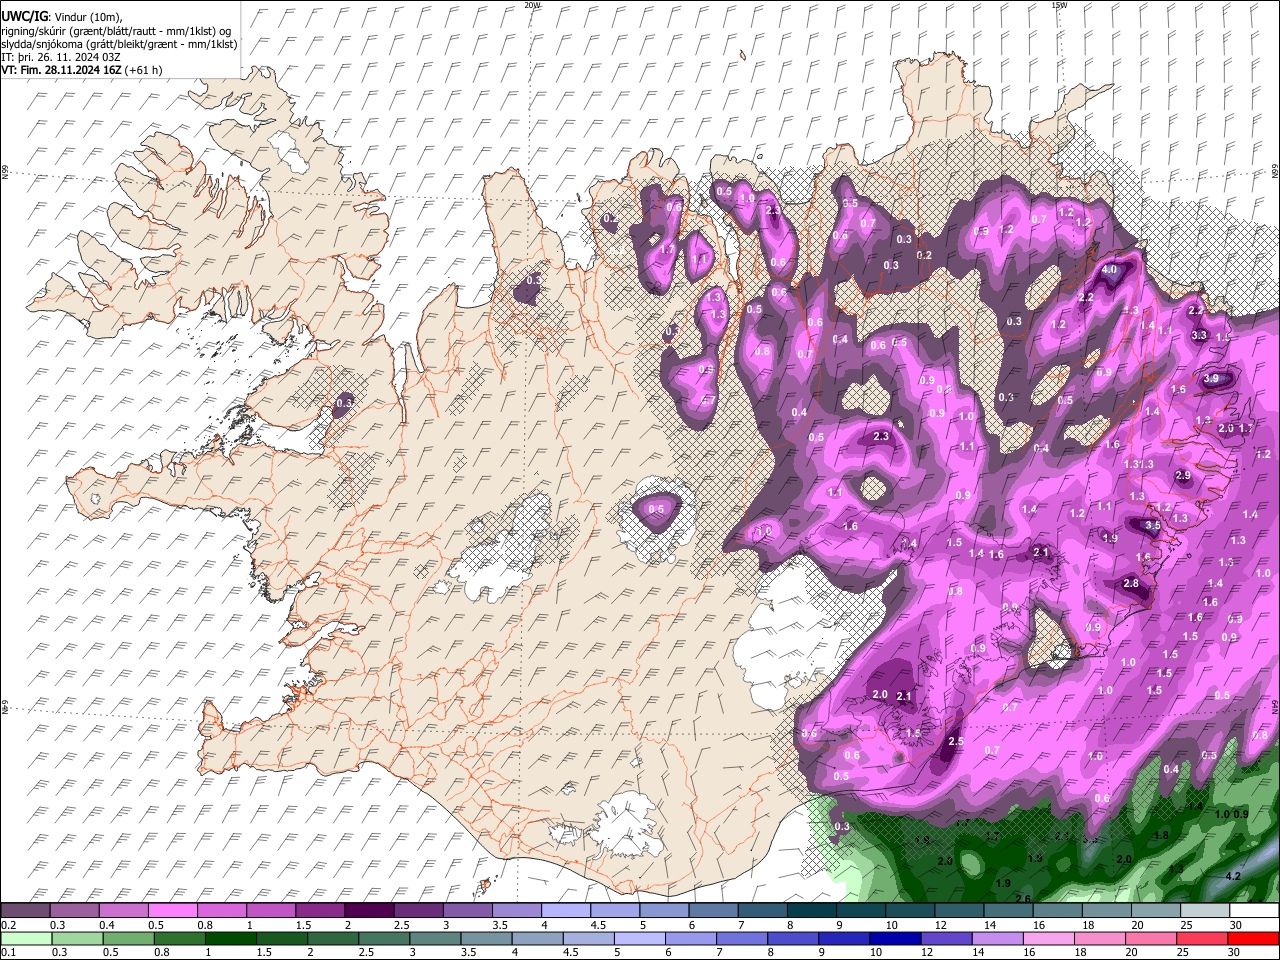Click the '2.6' rain value at bottom edge
The height and width of the screenshot is (960, 1280).
pos(1023,899)
